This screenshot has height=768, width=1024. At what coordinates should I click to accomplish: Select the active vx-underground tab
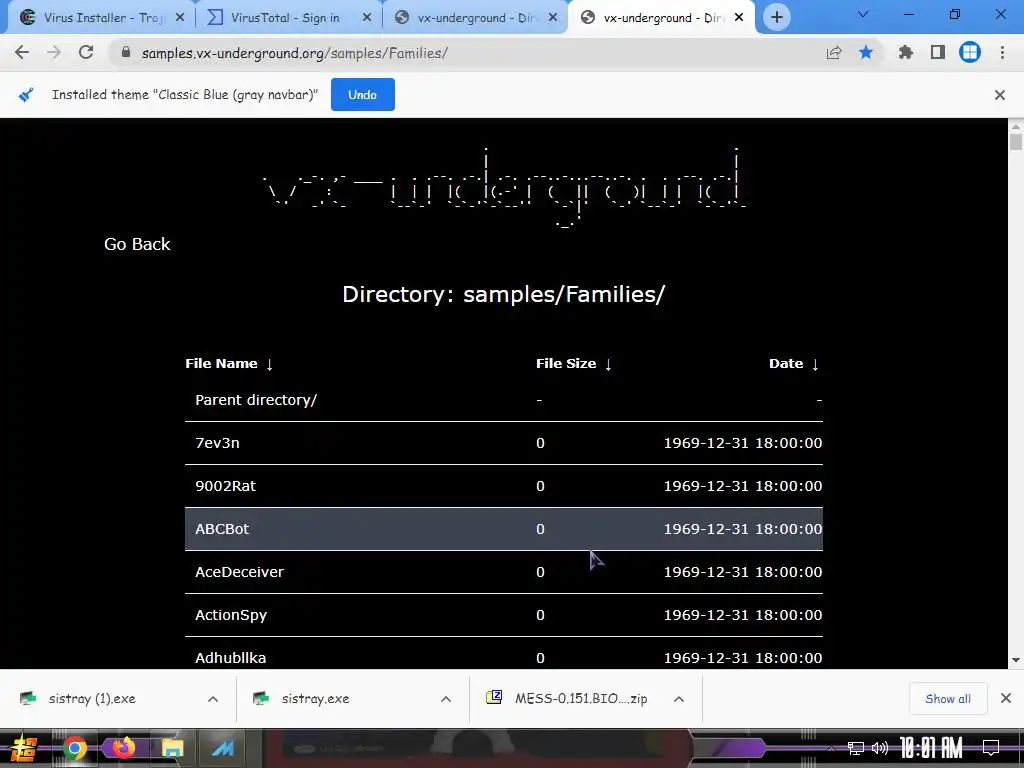point(661,18)
